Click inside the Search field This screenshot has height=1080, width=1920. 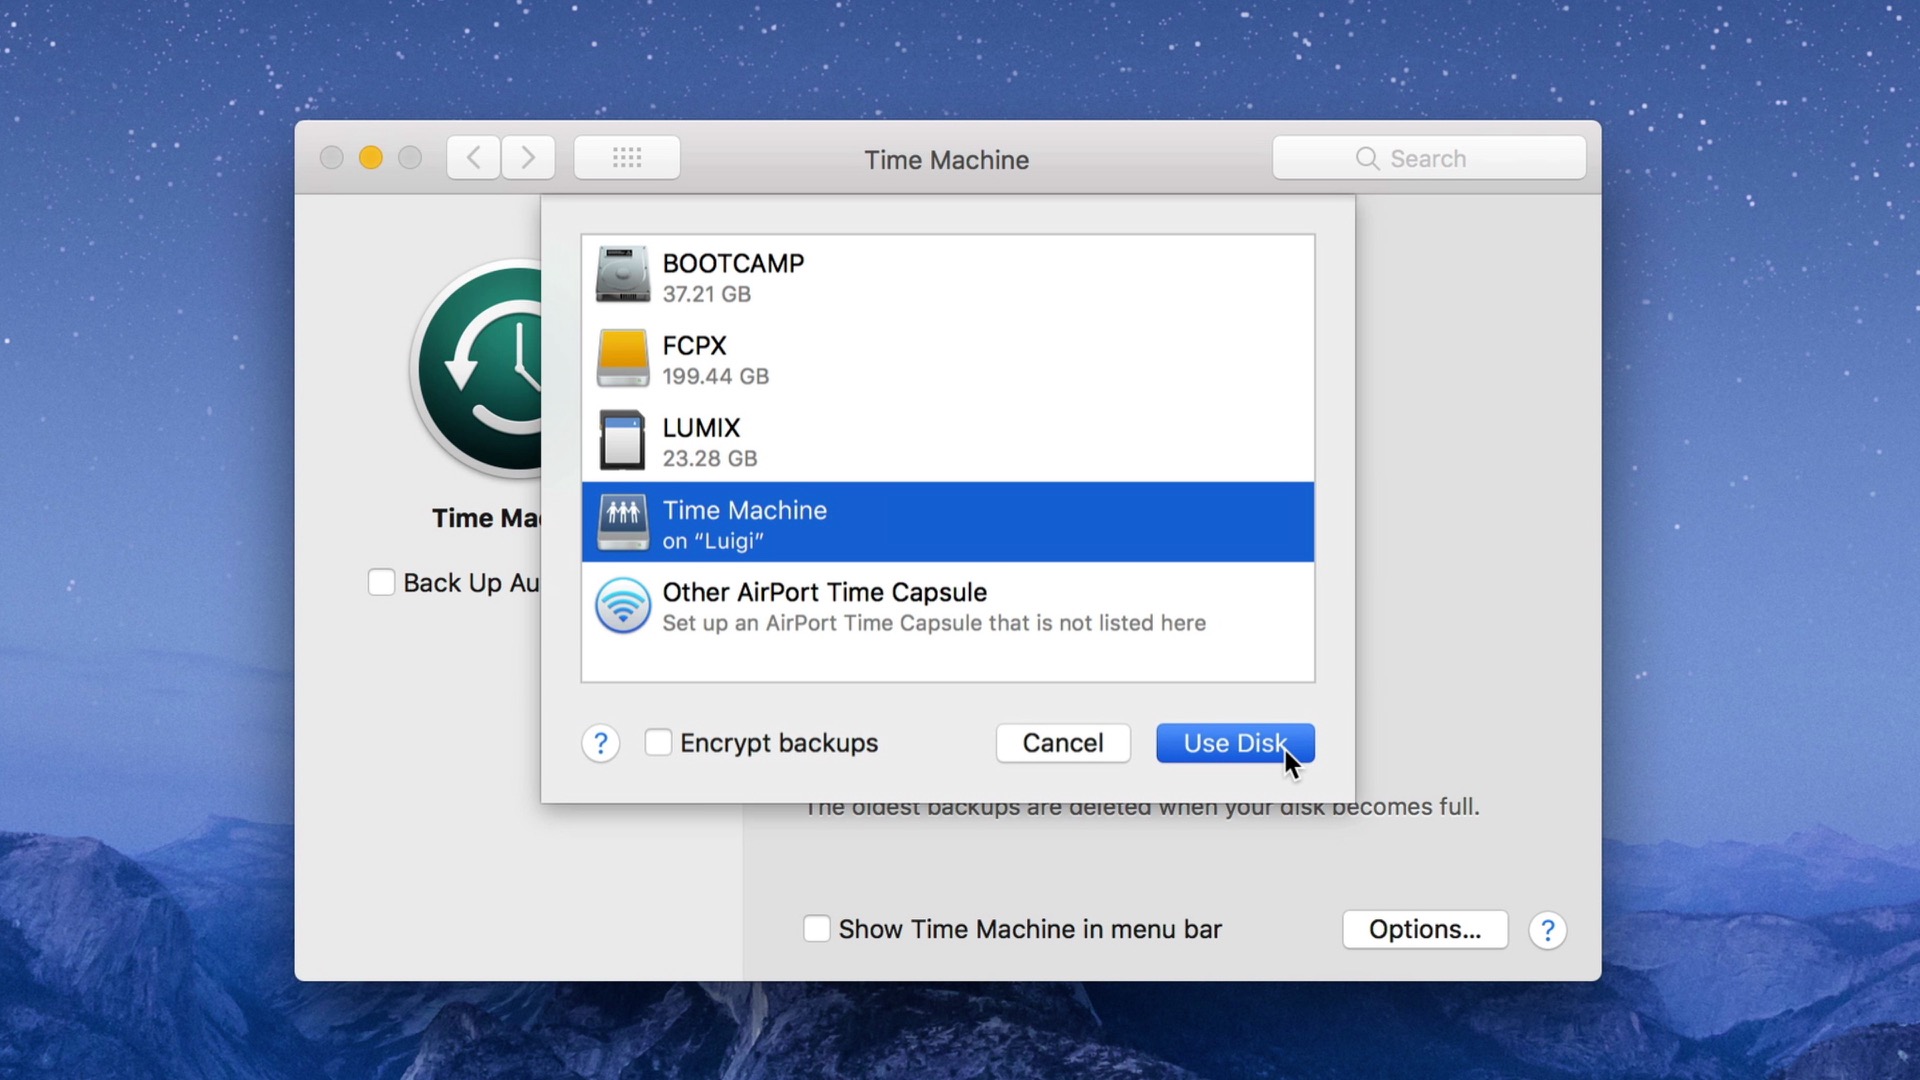point(1429,157)
